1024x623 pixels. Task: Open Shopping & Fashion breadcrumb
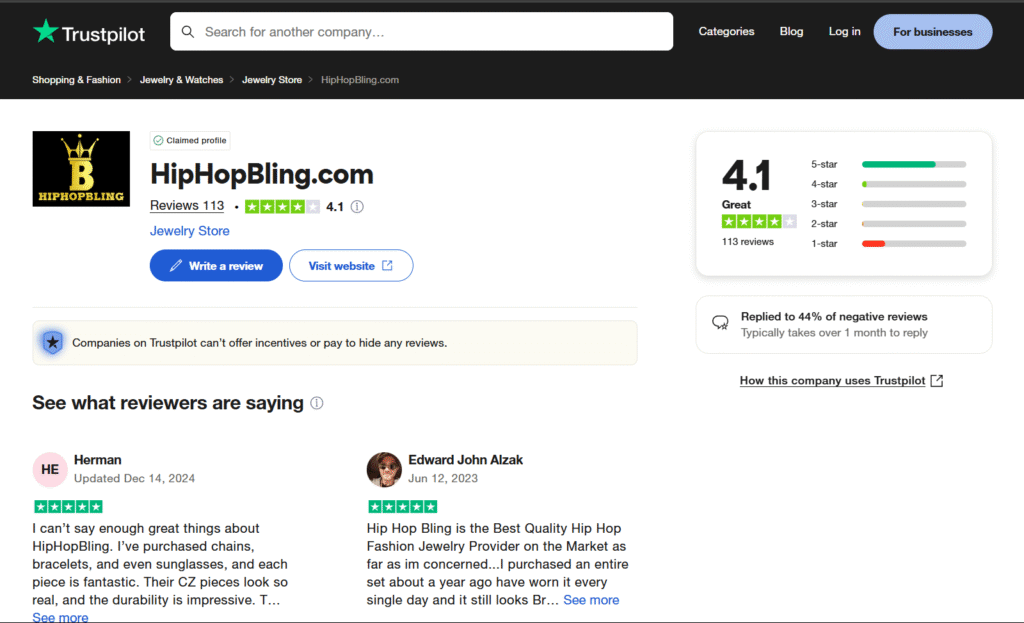[x=76, y=80]
